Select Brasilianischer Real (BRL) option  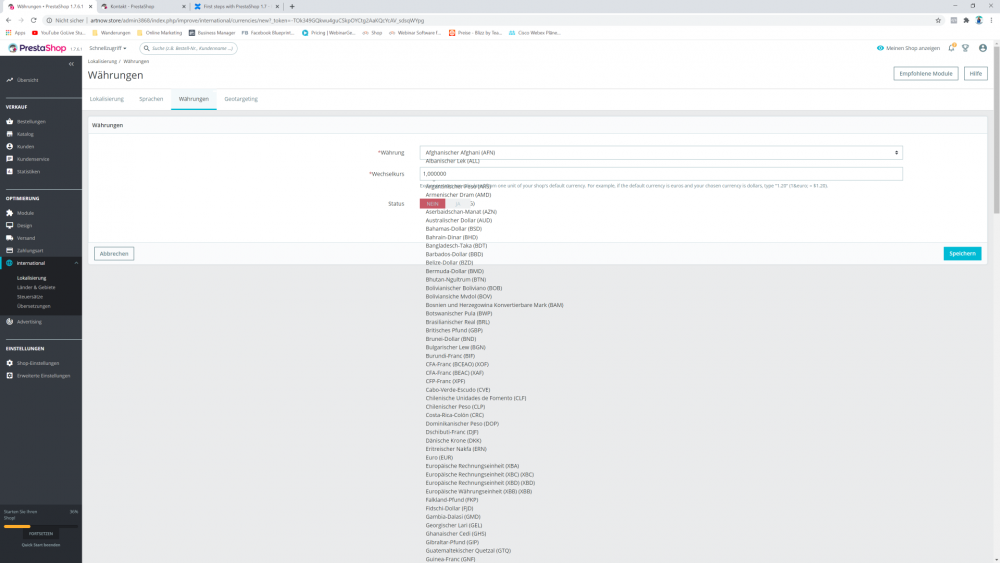[458, 322]
